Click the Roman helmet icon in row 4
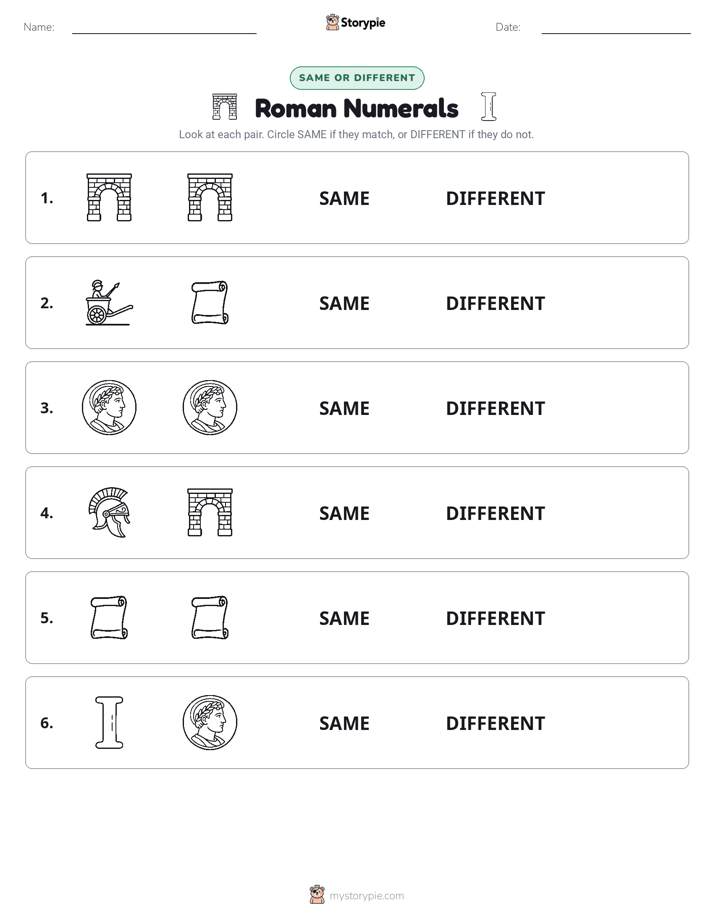Screen dimensions: 714x924 point(109,513)
